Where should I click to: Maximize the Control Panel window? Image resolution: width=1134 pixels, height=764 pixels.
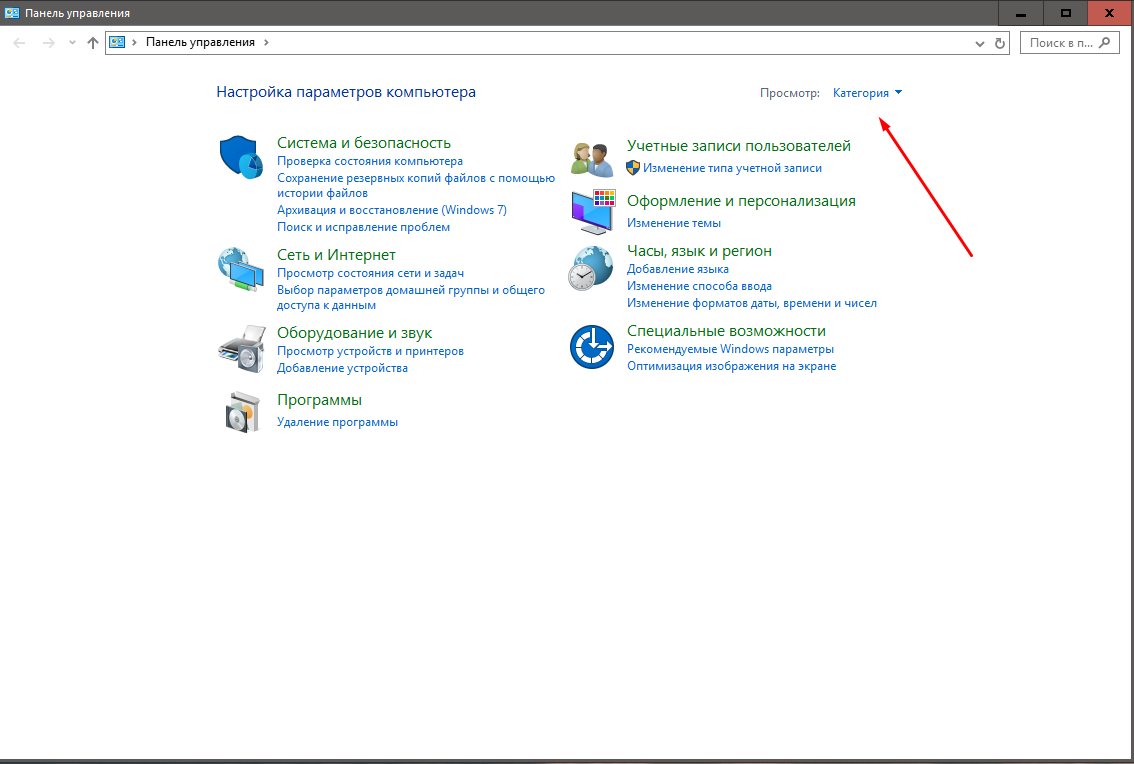(x=1065, y=13)
